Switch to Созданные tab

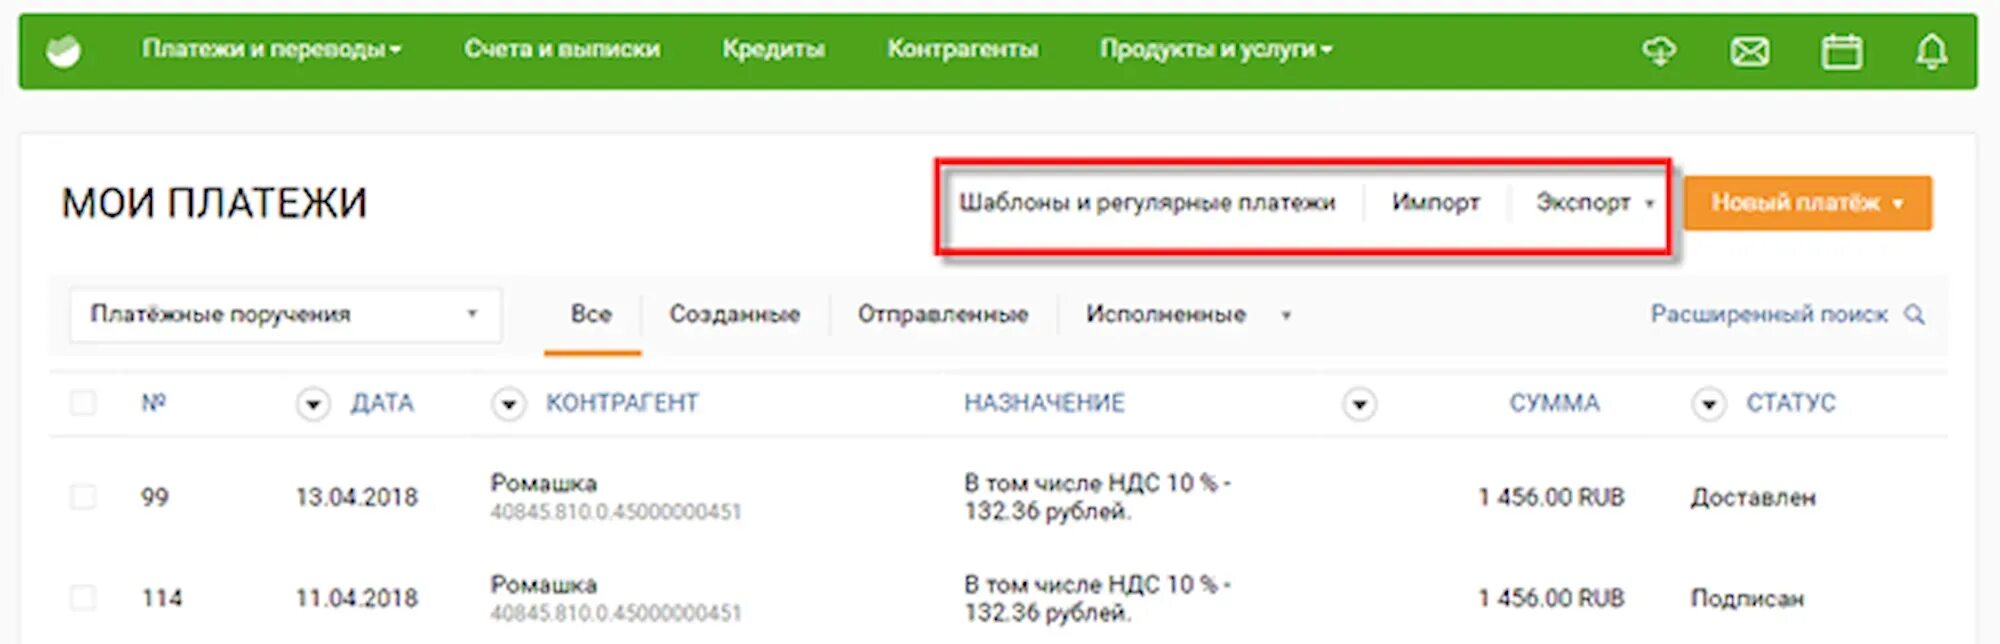coord(735,315)
